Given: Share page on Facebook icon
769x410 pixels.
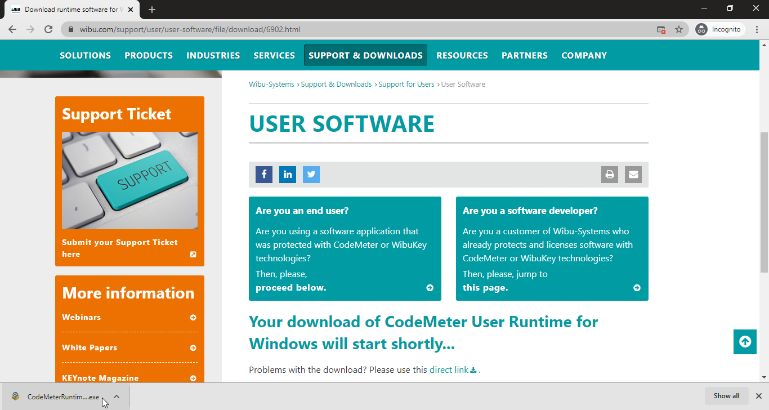Looking at the screenshot, I should click(x=264, y=174).
